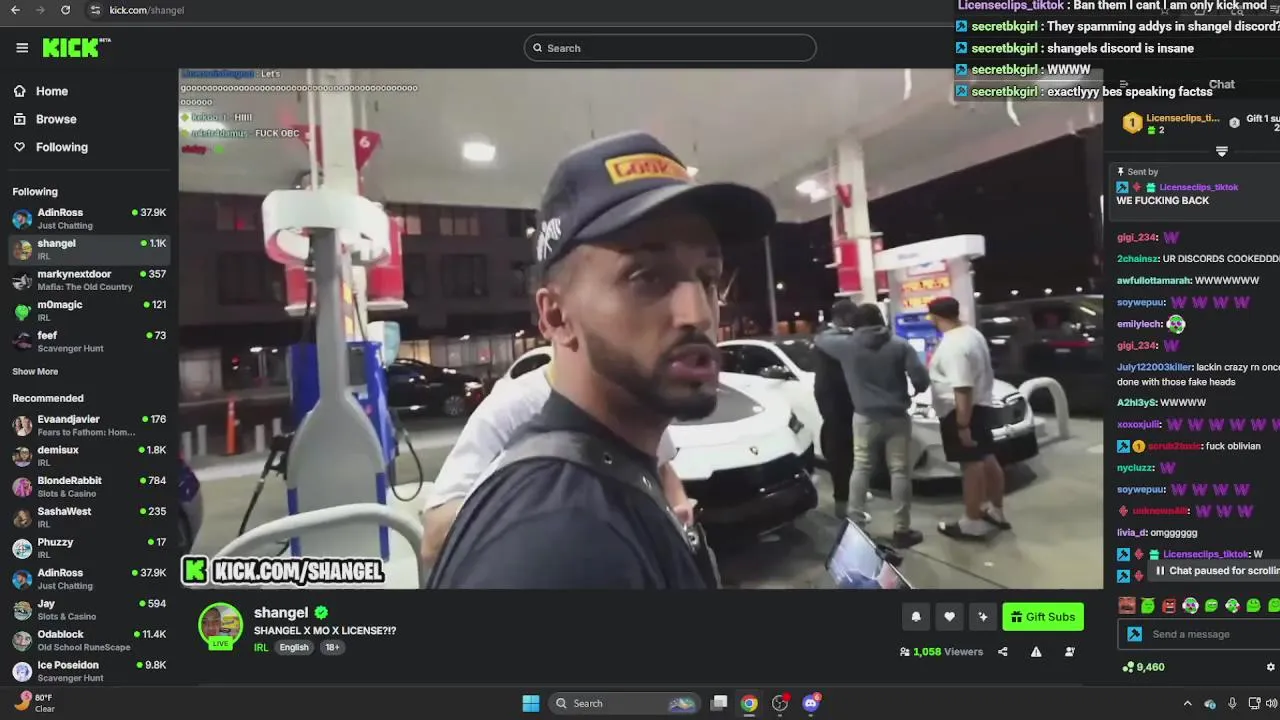The width and height of the screenshot is (1280, 720).
Task: Click the 1,058 Viewers count
Action: click(941, 652)
